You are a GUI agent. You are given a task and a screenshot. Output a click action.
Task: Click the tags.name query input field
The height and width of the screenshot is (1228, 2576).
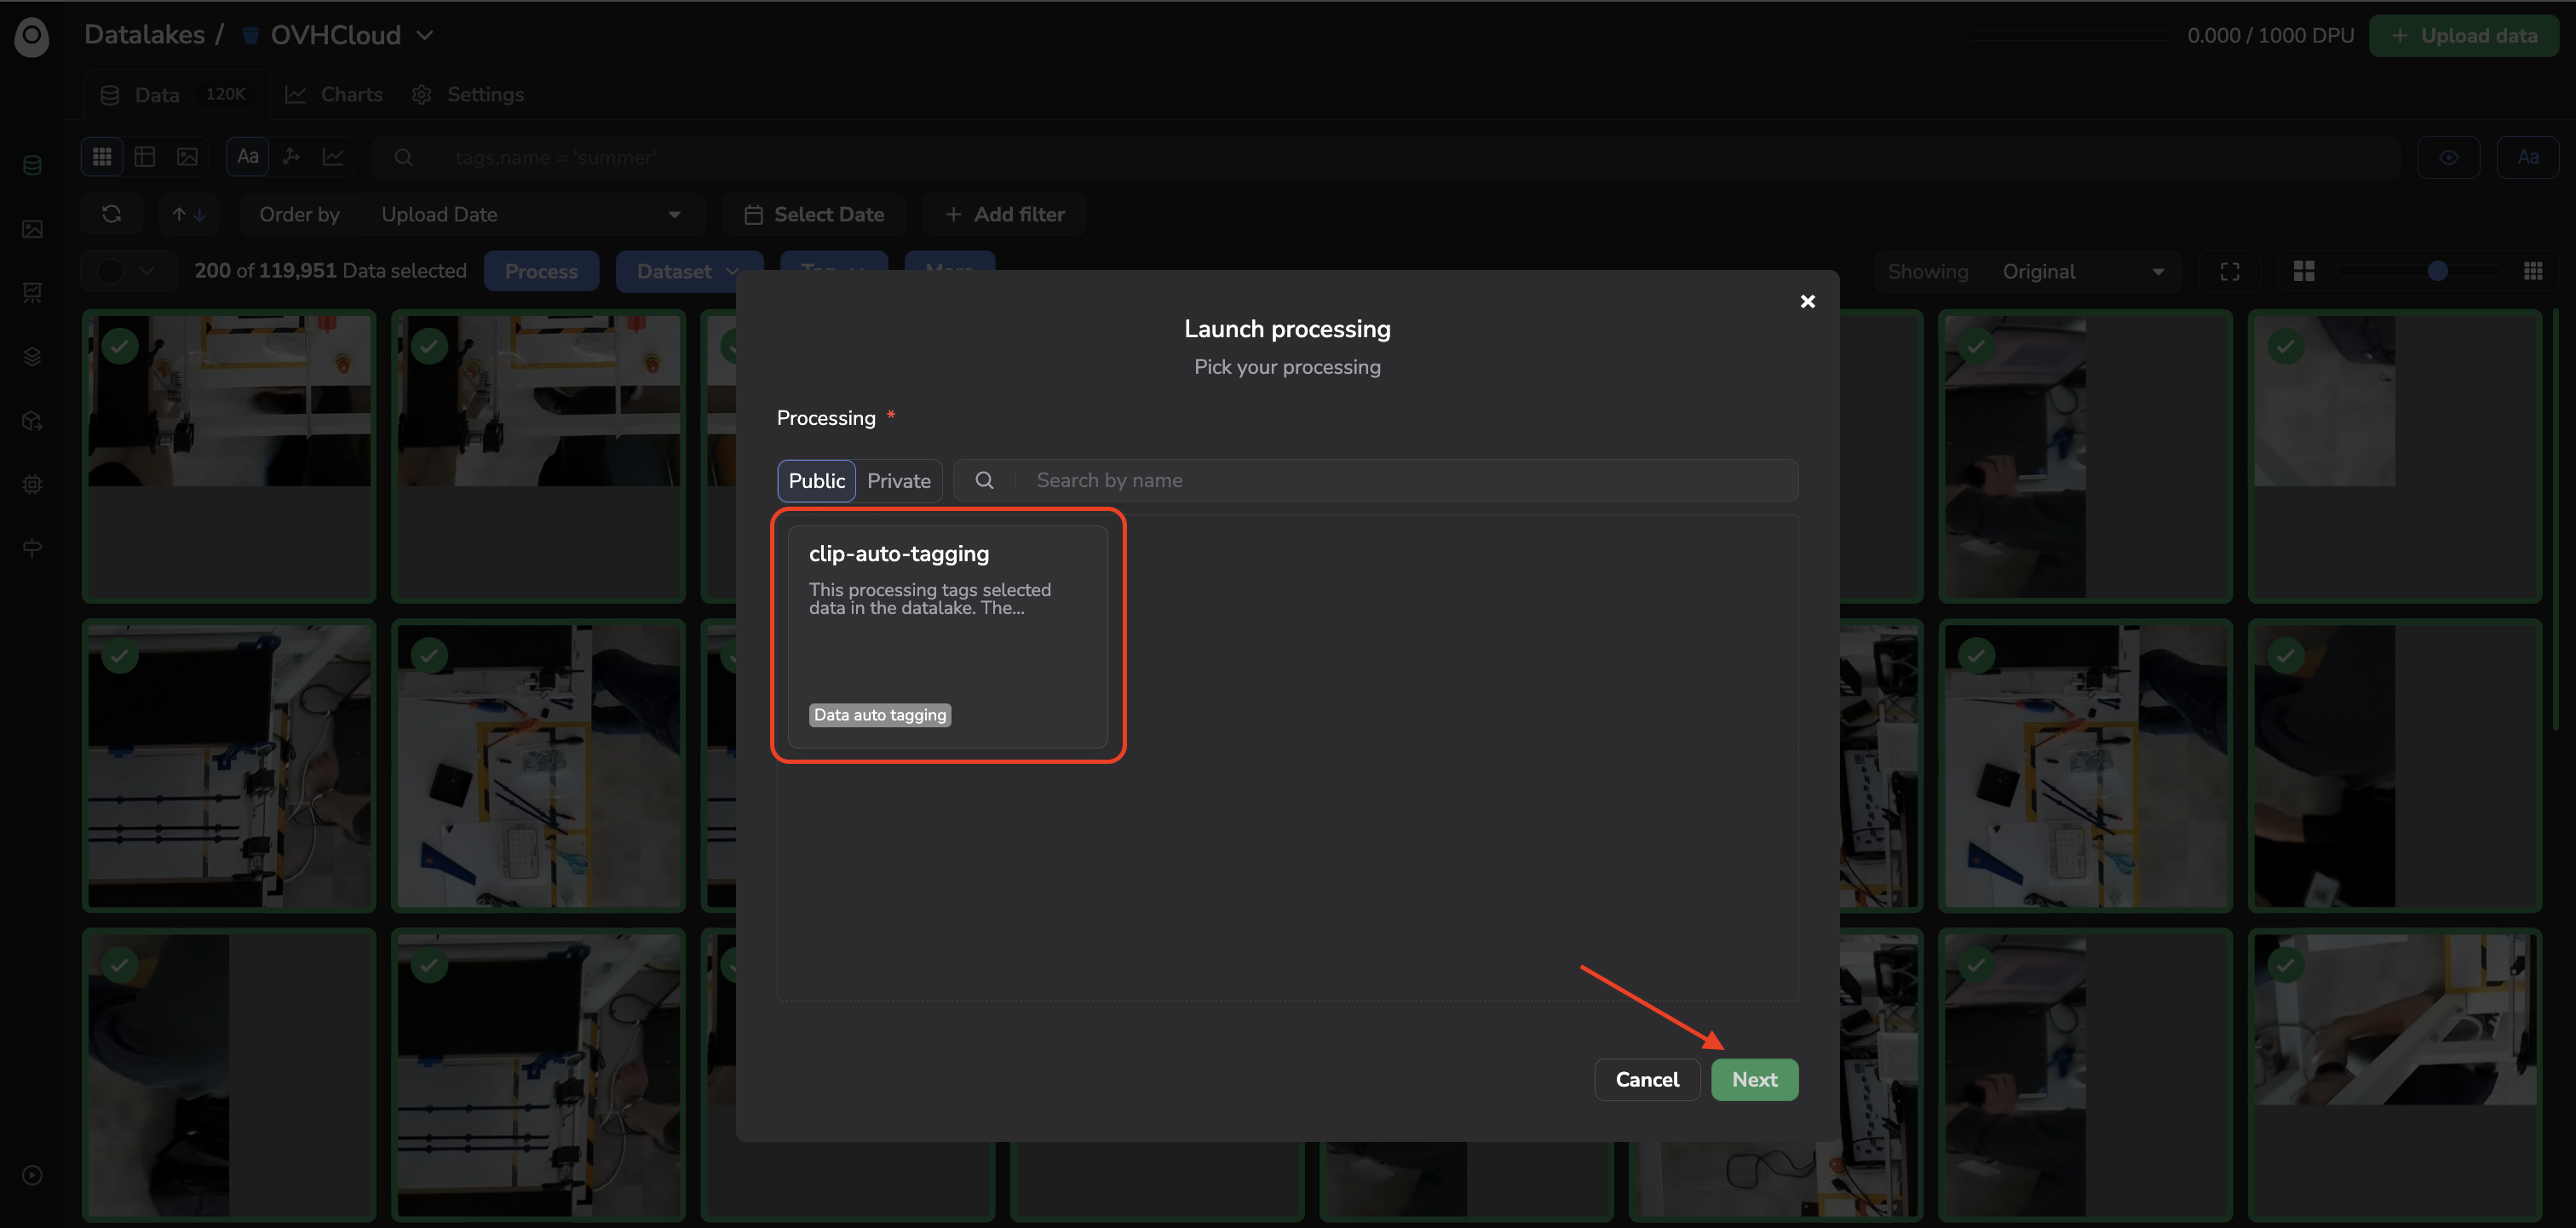click(1385, 157)
